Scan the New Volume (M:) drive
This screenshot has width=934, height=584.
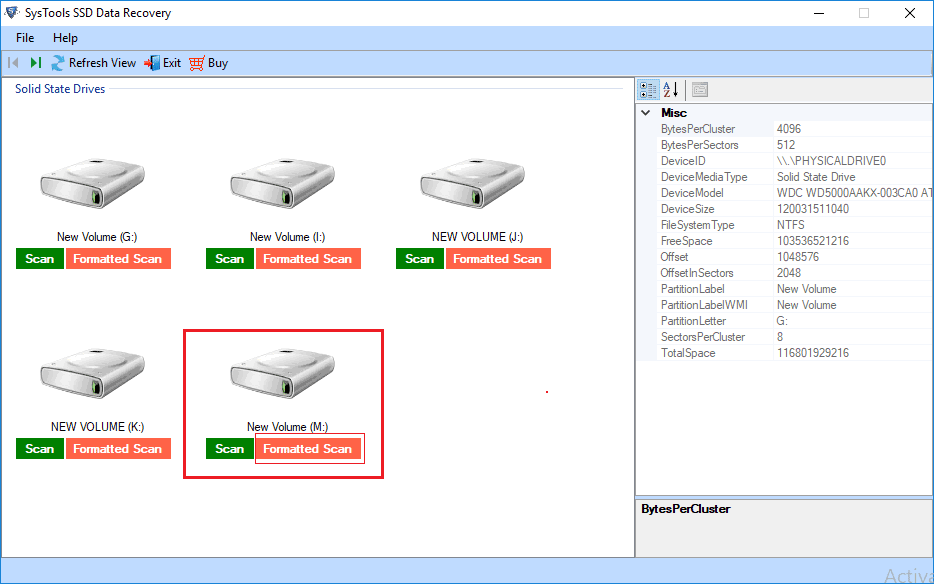[230, 449]
